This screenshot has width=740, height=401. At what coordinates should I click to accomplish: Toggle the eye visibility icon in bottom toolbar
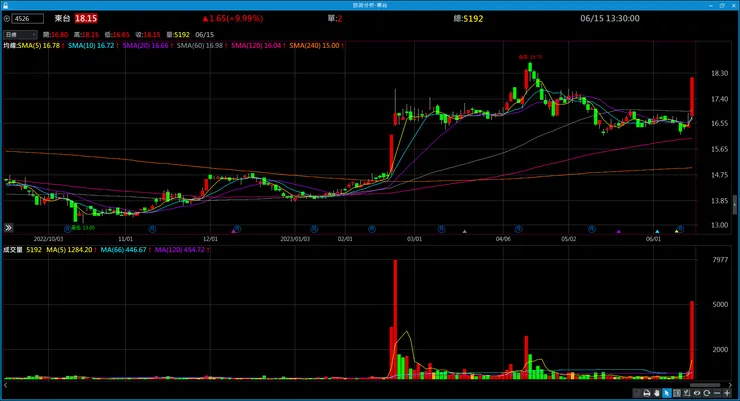click(x=697, y=393)
